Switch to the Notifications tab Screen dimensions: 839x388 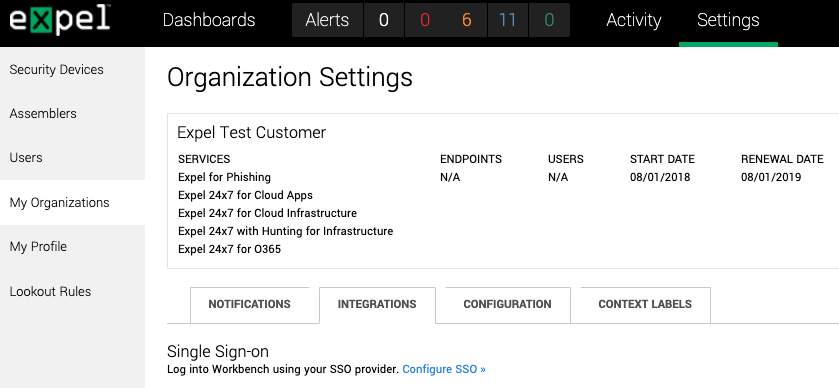(x=249, y=305)
